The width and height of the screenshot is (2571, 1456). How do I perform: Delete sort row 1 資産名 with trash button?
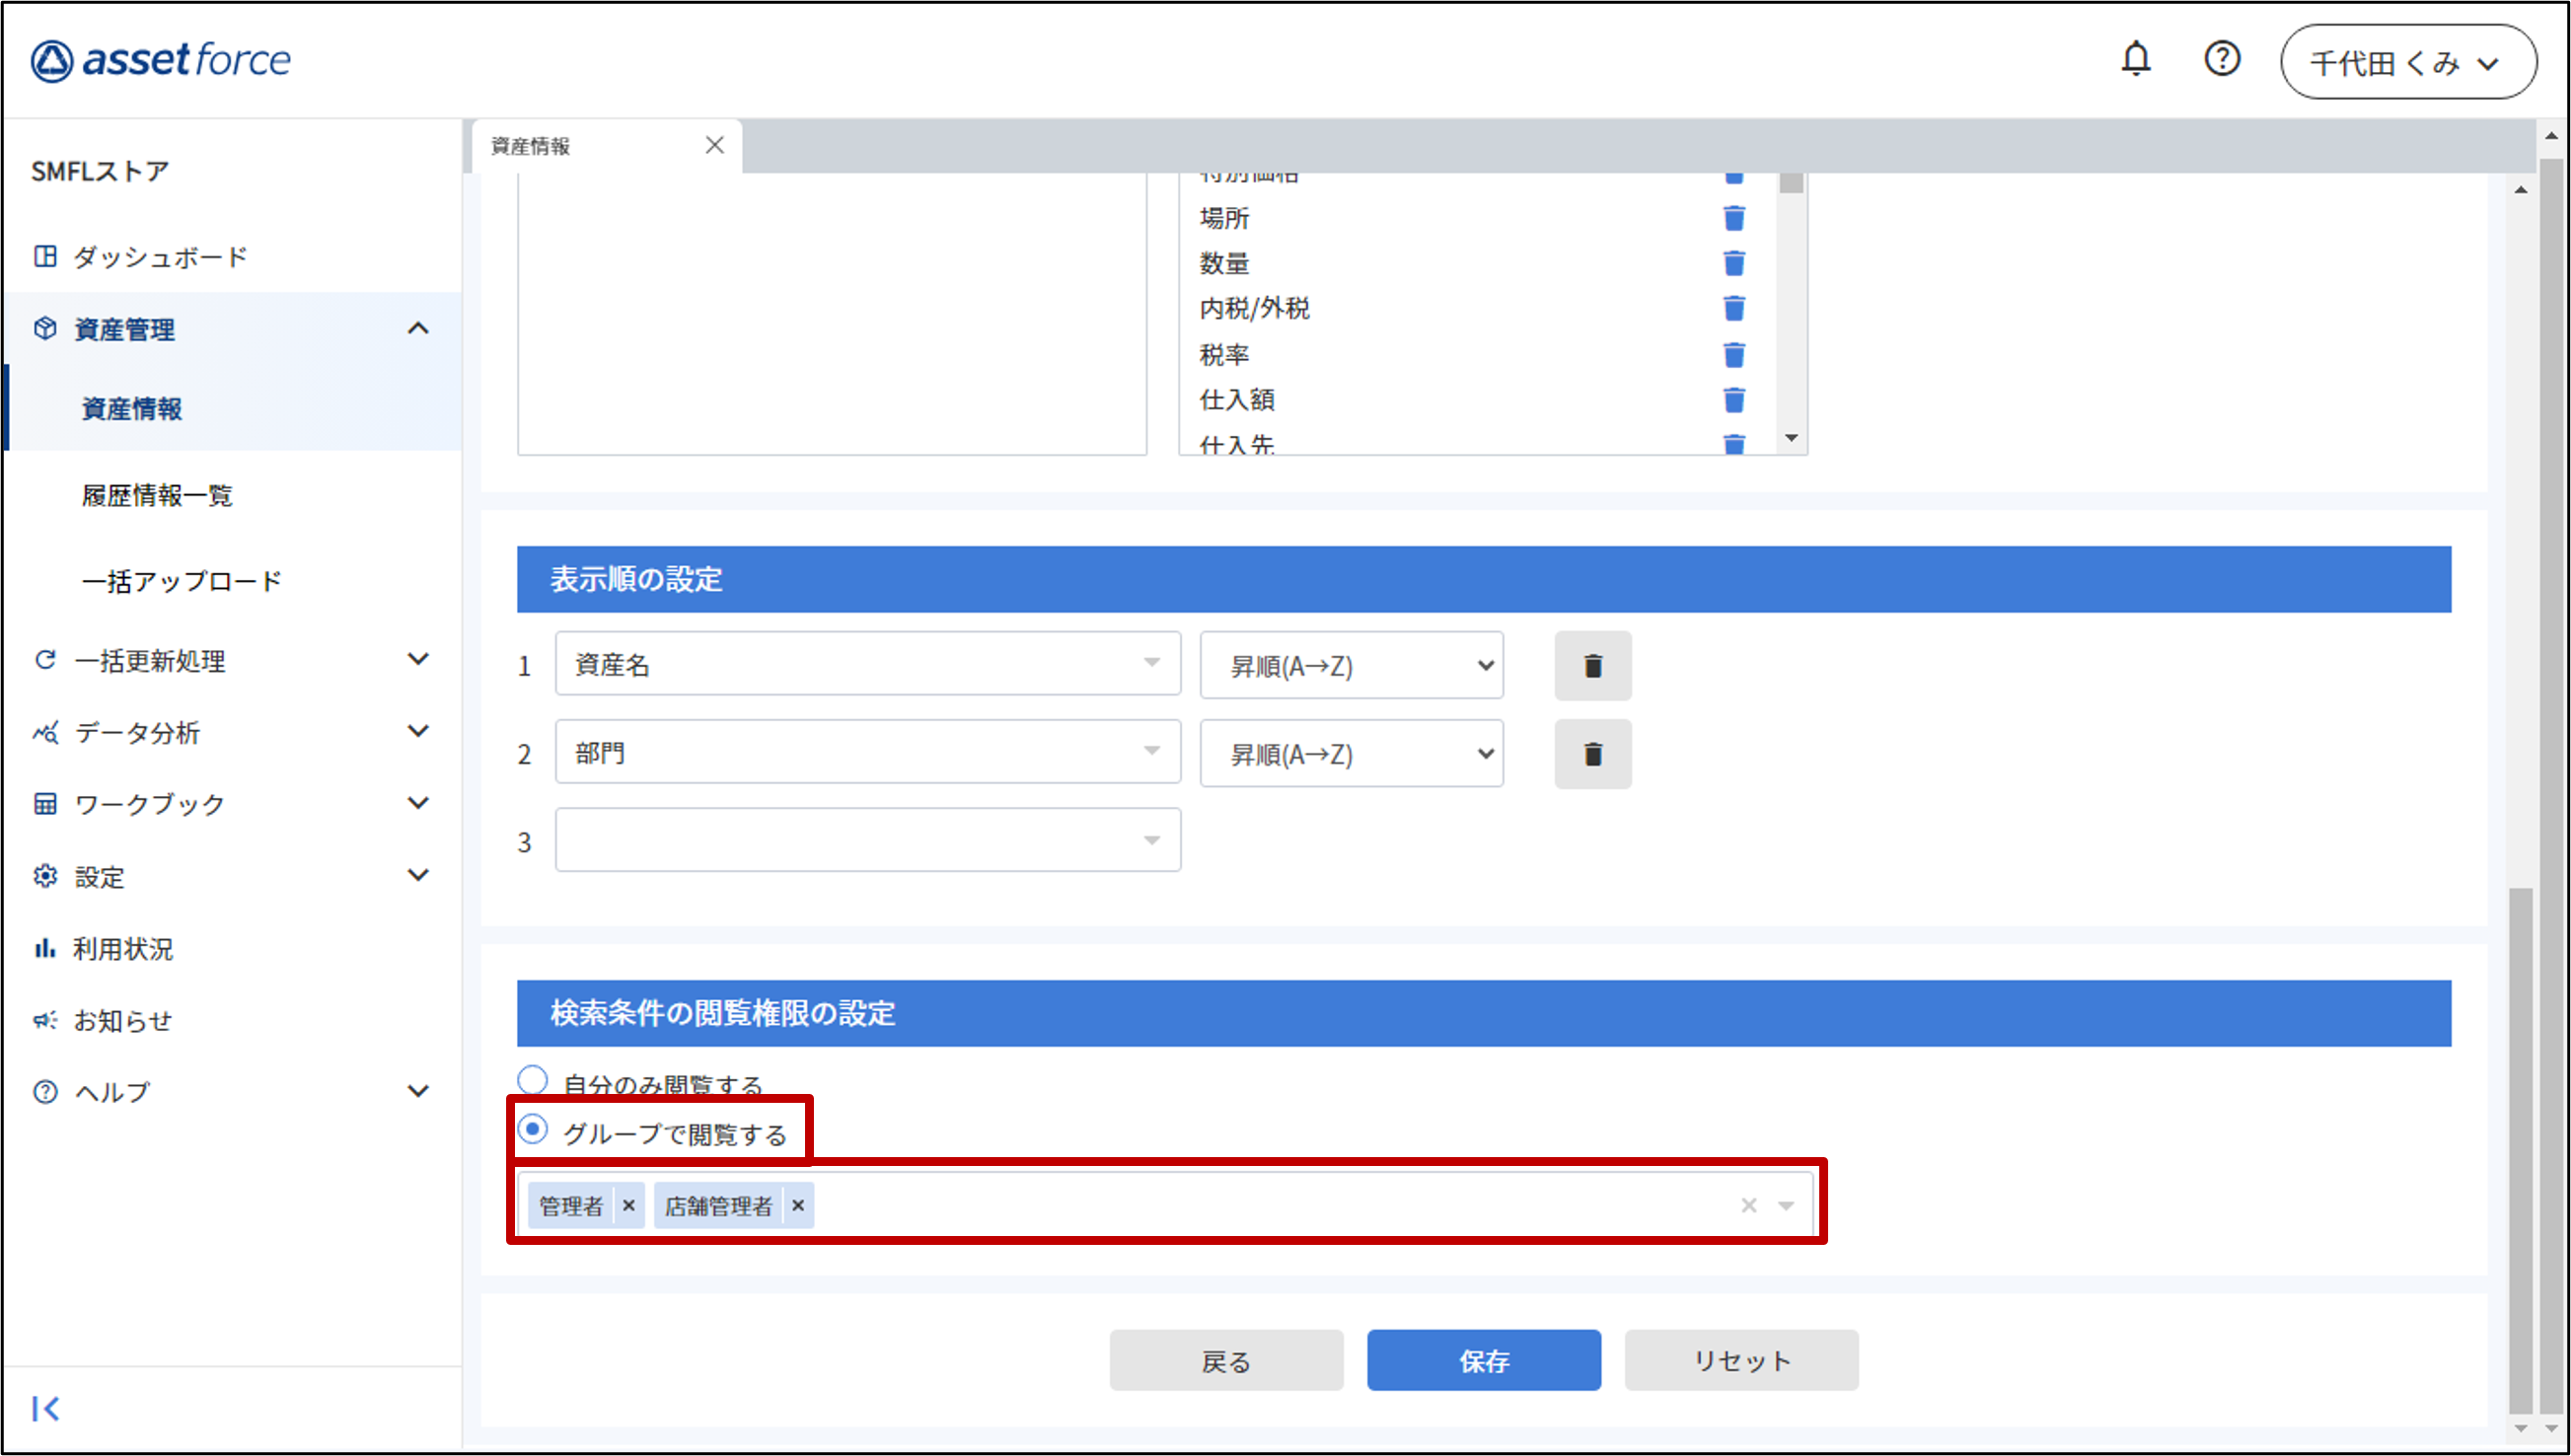(x=1592, y=666)
